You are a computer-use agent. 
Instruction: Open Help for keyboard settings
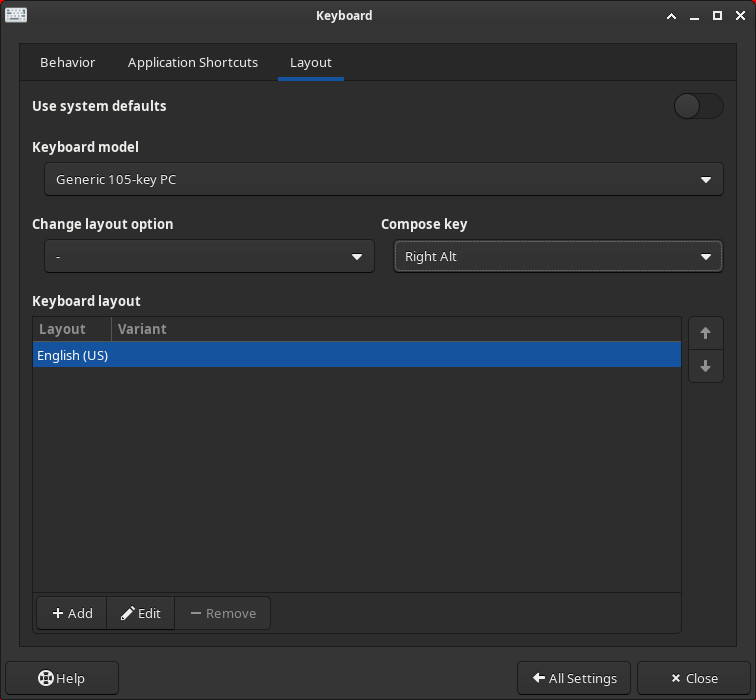[62, 678]
